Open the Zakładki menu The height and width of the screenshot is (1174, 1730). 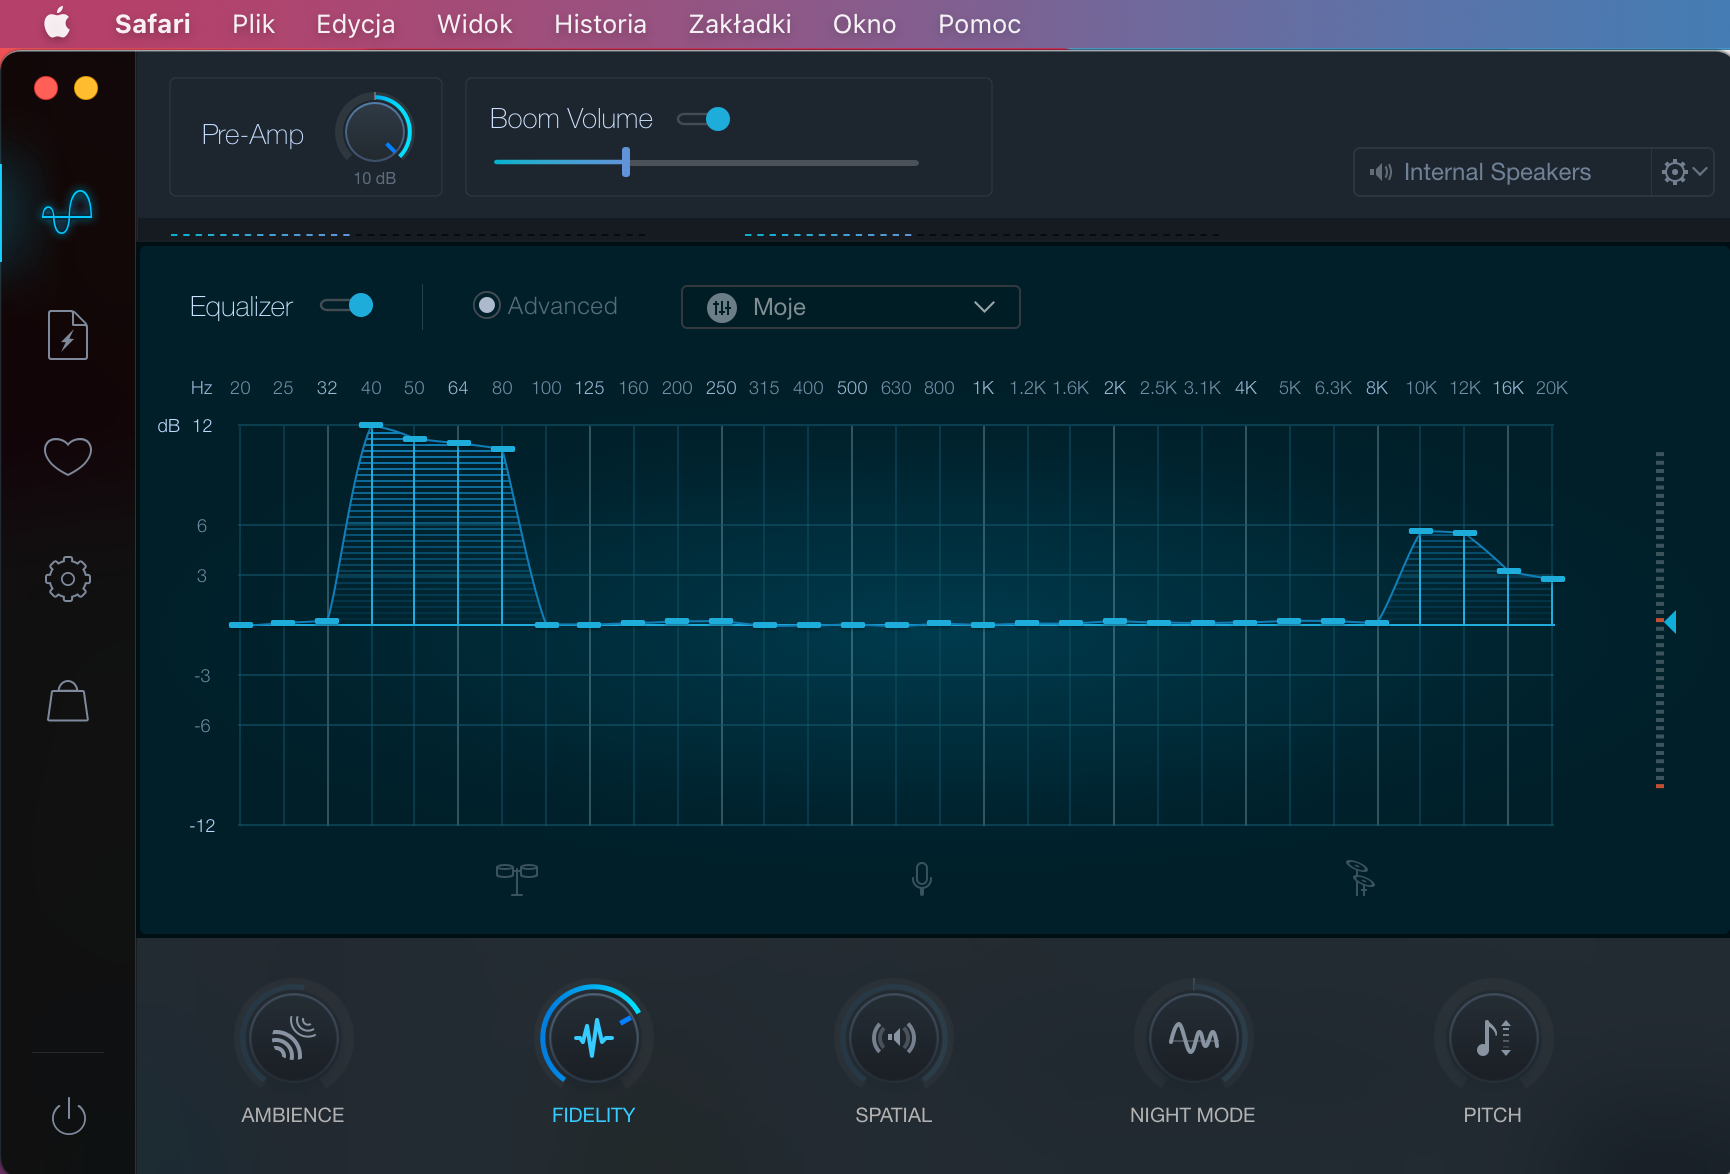point(740,24)
